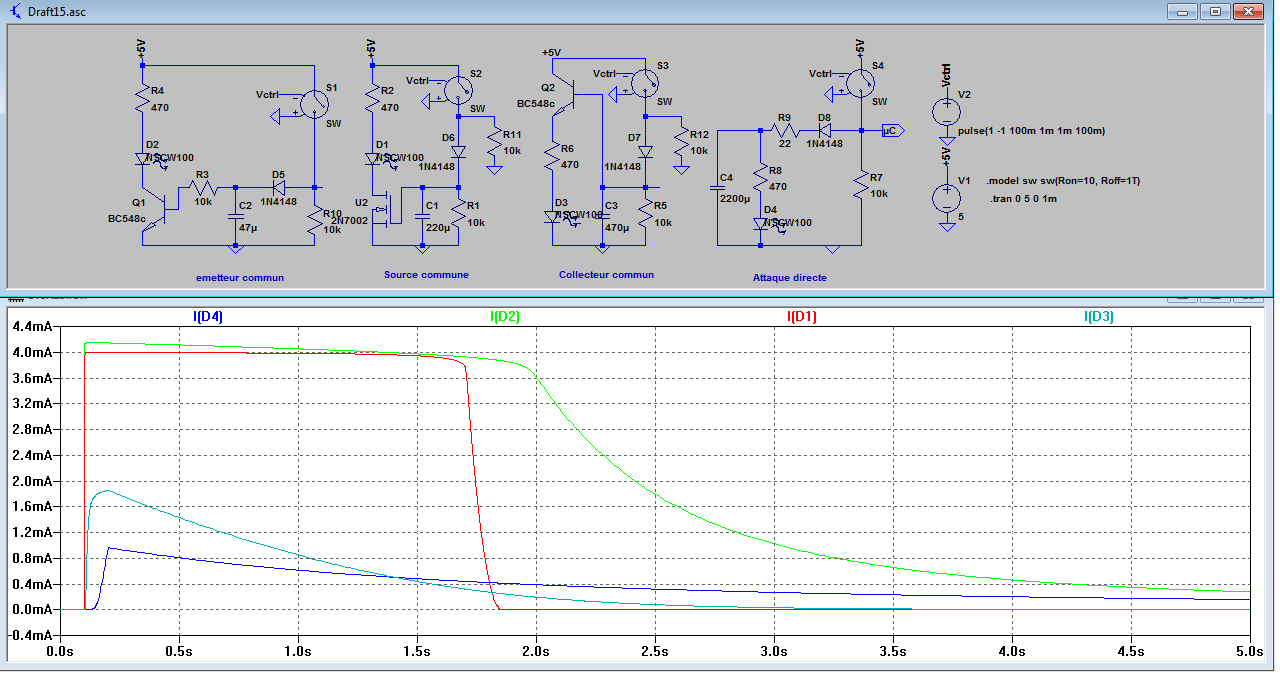Click the 'Source commune' comment label
Viewport: 1280px width, 673px height.
pos(426,274)
